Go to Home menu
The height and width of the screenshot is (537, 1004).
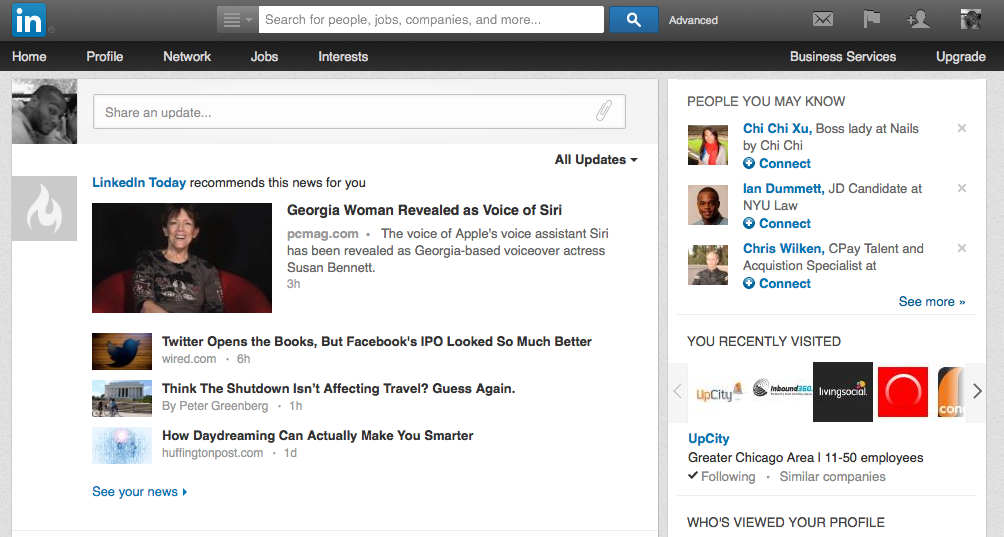coord(29,56)
